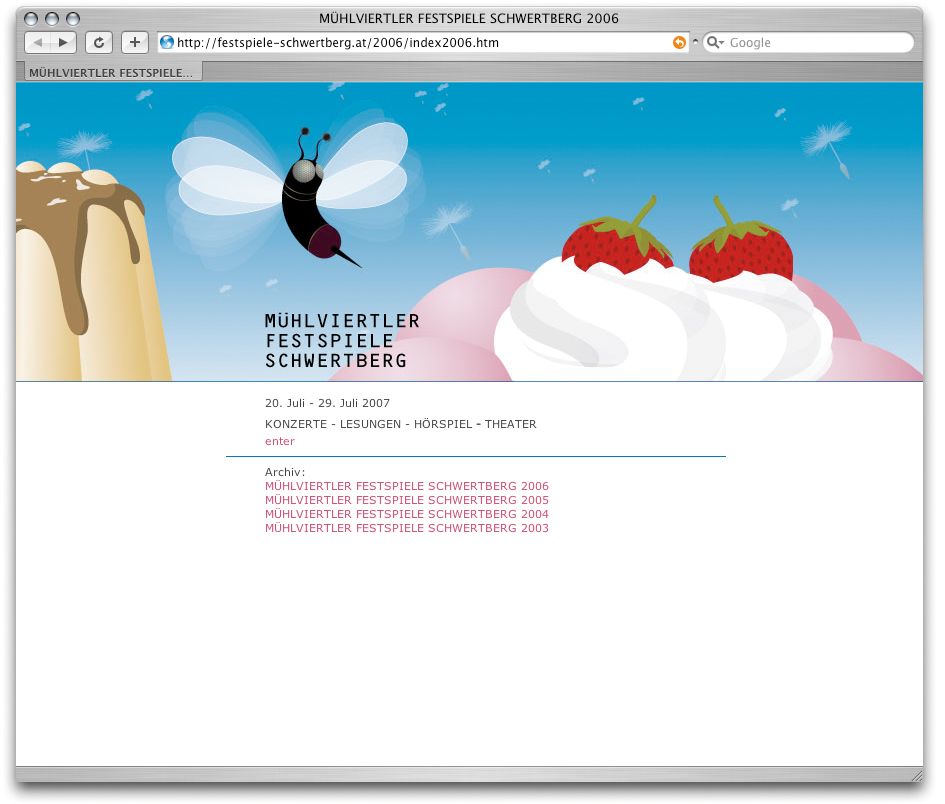The width and height of the screenshot is (945, 804).
Task: Zoom the window with the third title bar button
Action: coord(73,19)
